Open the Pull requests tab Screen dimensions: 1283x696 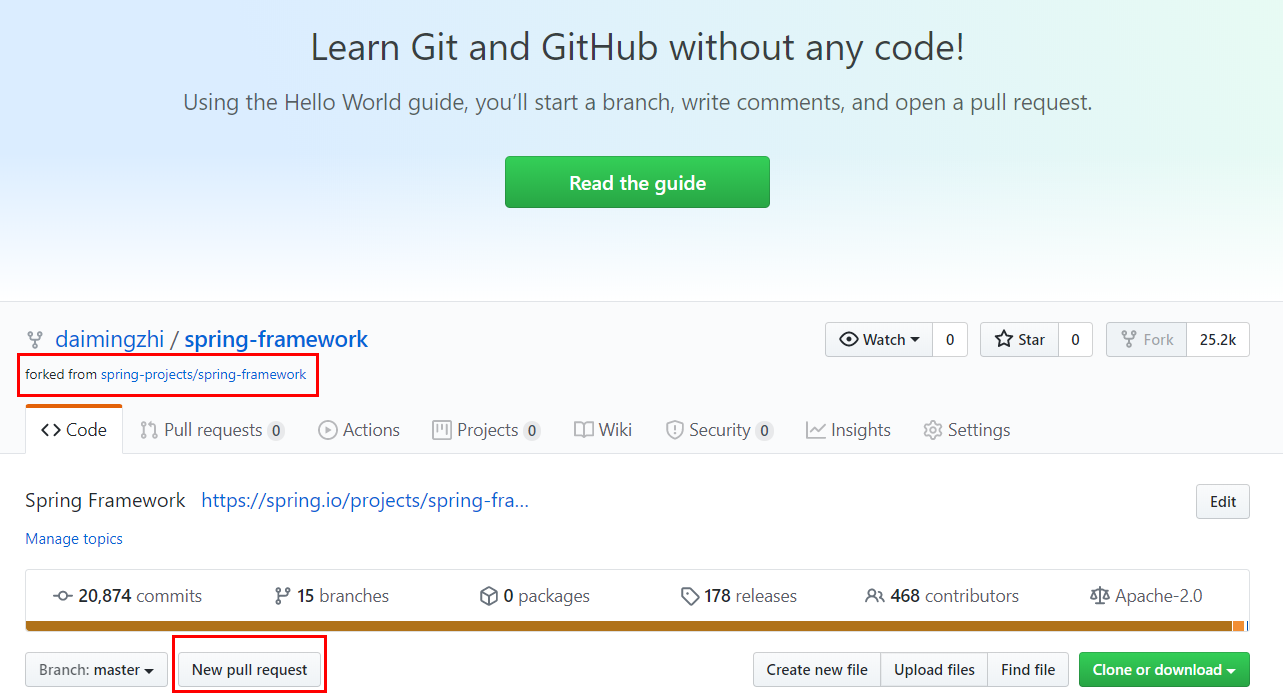click(x=212, y=430)
